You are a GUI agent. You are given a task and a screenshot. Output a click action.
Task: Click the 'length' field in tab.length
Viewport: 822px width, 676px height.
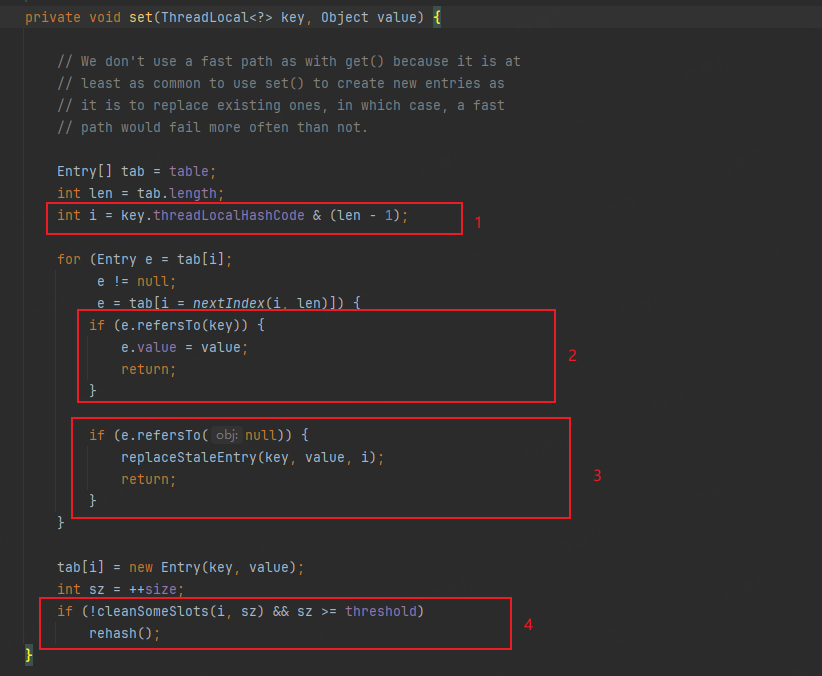click(x=193, y=194)
